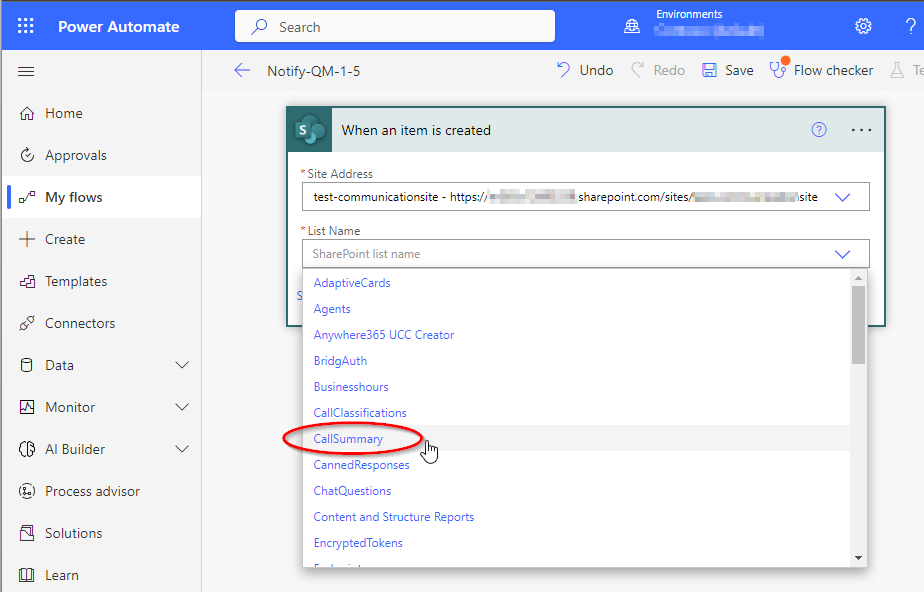Click the Connectors plug icon
This screenshot has width=924, height=592.
[x=27, y=323]
